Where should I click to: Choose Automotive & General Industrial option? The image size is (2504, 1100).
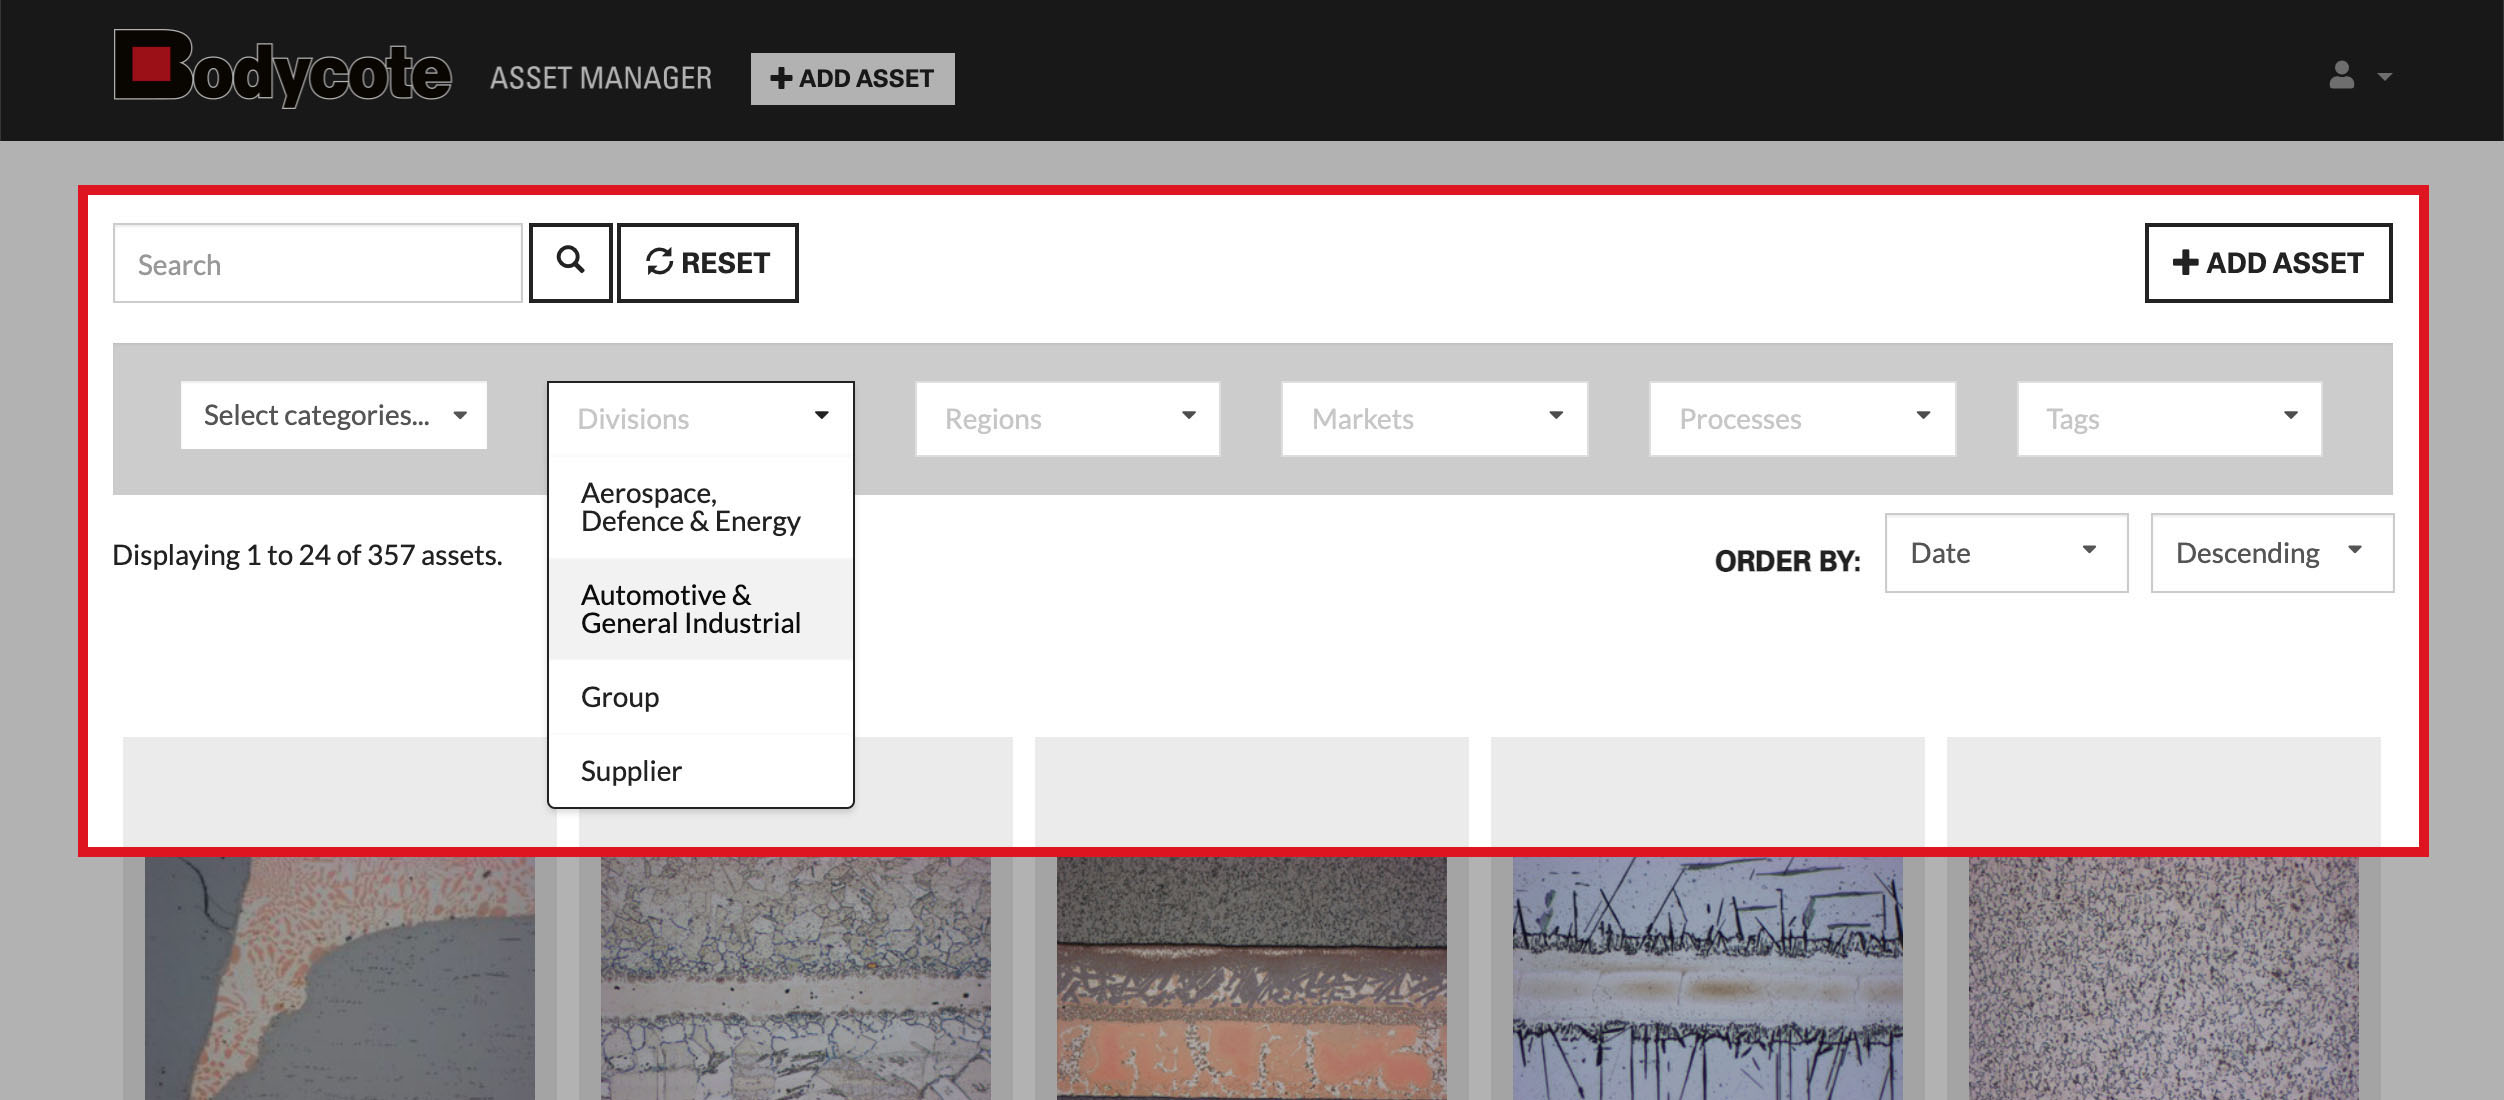point(690,609)
